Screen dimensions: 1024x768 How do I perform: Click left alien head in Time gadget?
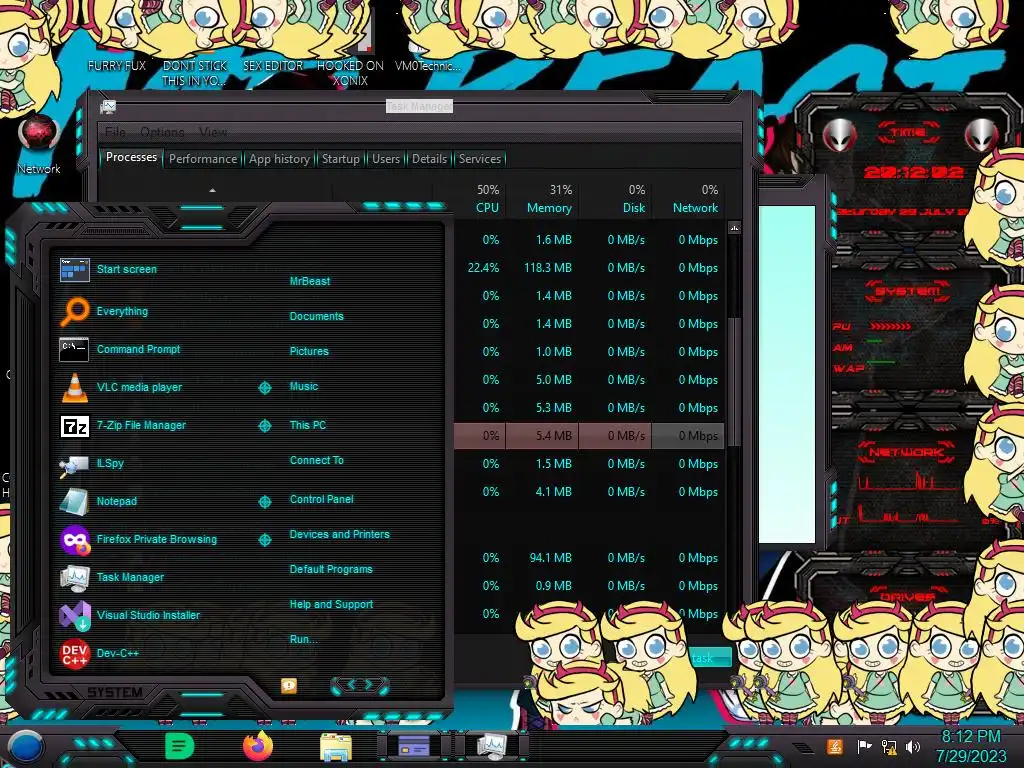[x=839, y=136]
